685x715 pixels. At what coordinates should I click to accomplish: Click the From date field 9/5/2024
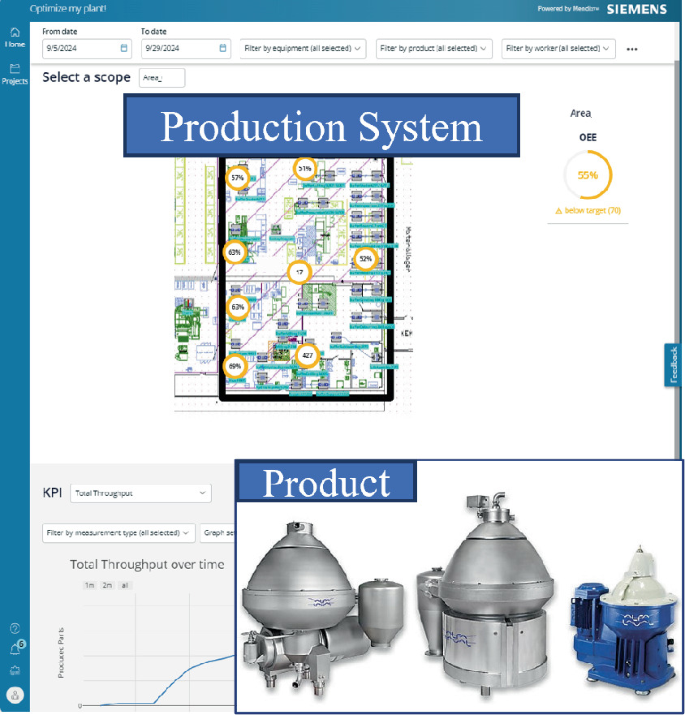(87, 48)
